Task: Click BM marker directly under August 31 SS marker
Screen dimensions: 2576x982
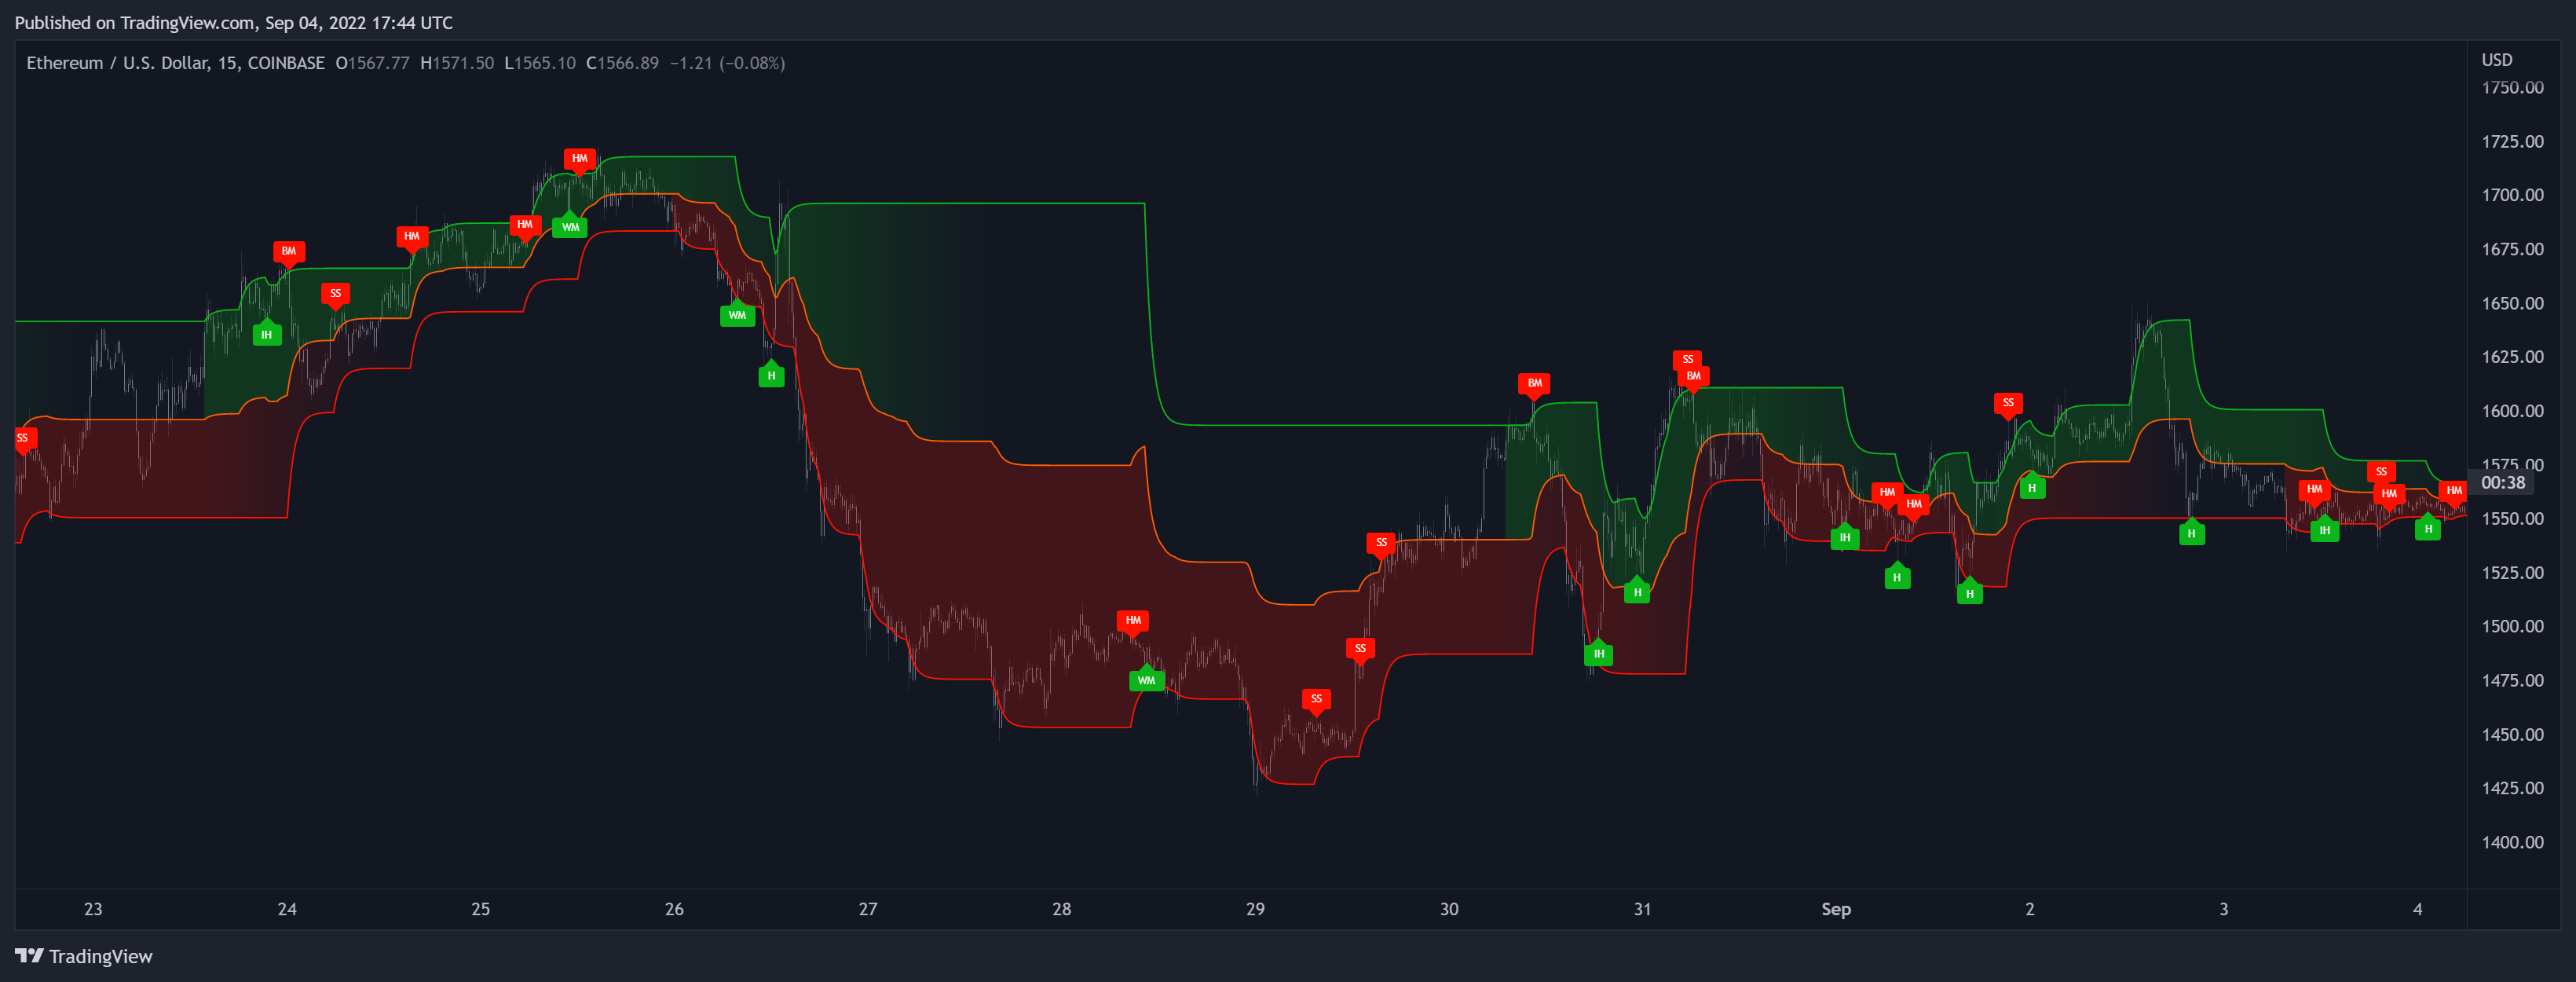Action: coord(1693,377)
